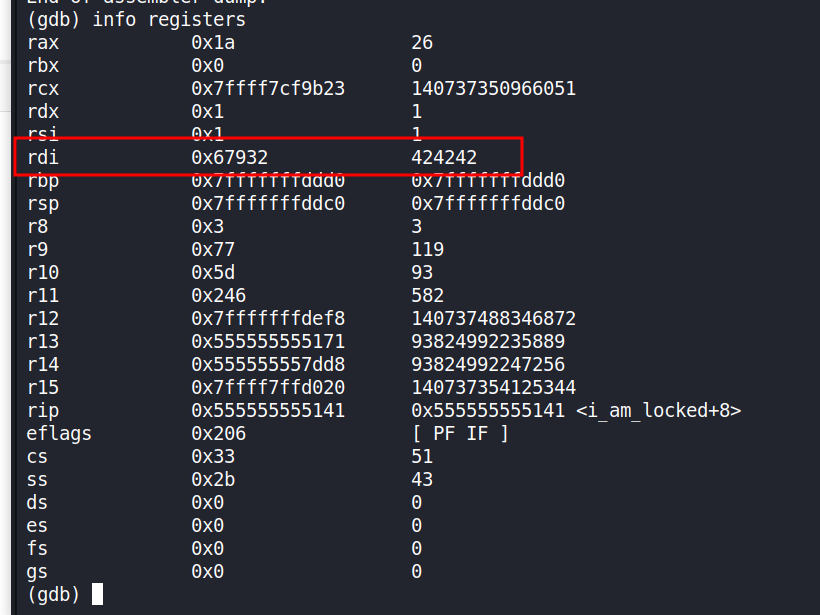The image size is (820, 615).
Task: Click the gdb prompt cursor block
Action: [x=97, y=594]
